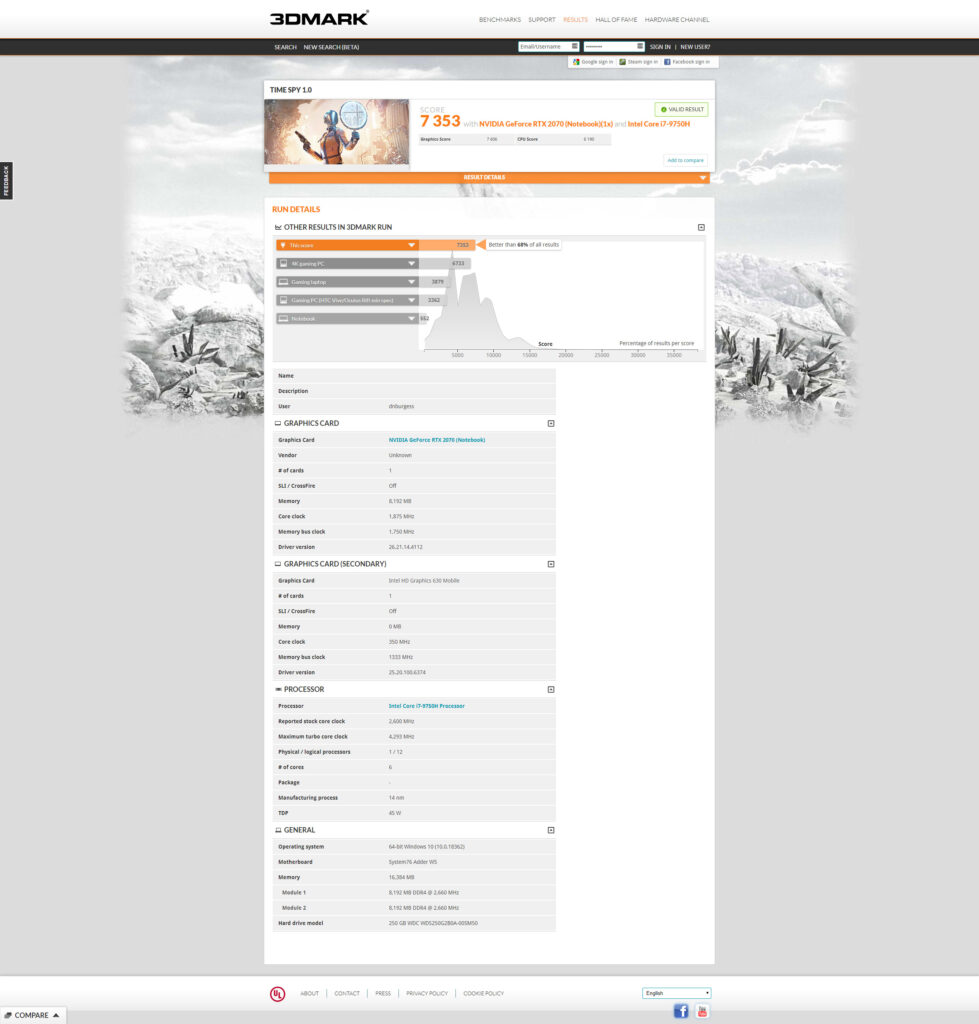Open the Facebook page icon in footer

pos(681,1011)
